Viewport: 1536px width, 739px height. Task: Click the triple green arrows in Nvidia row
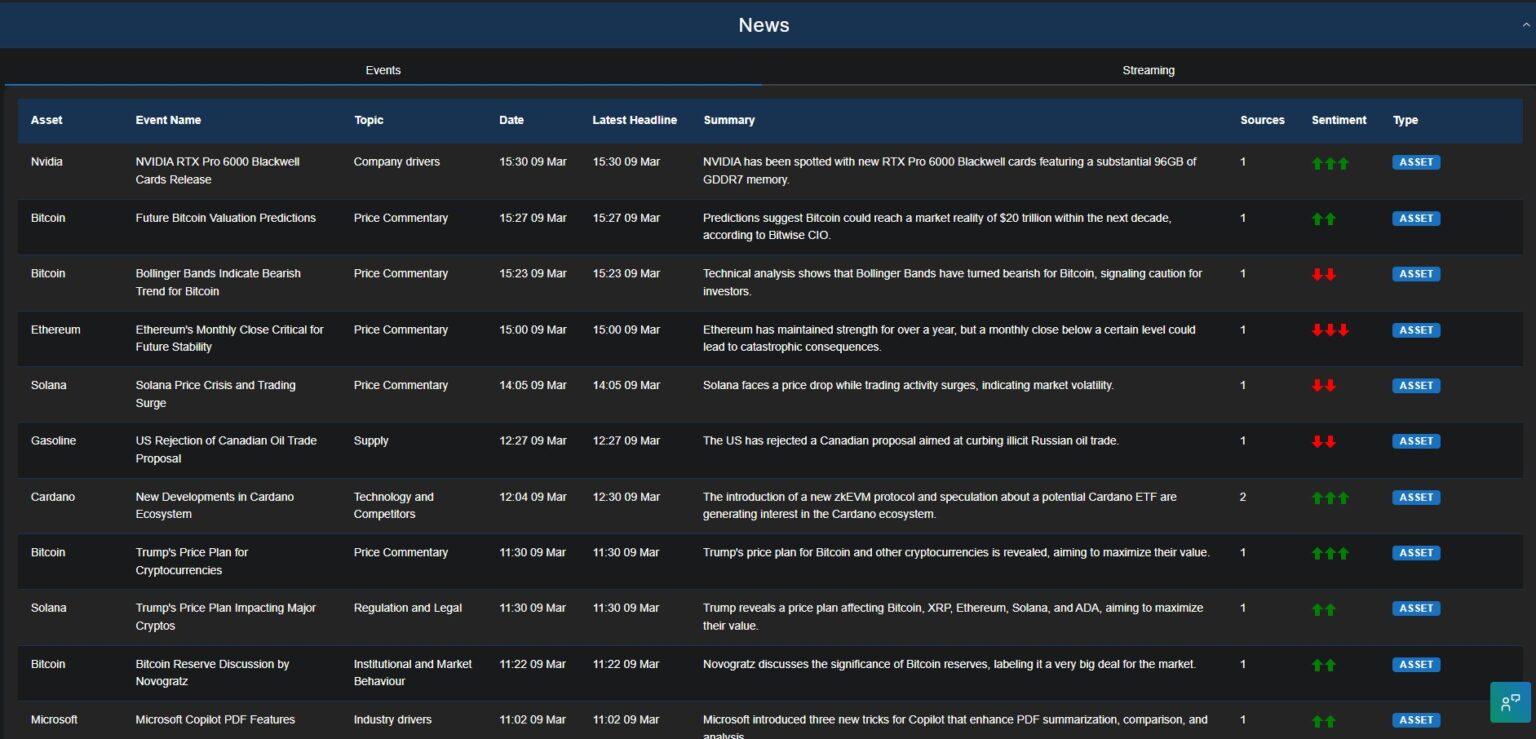pos(1330,163)
